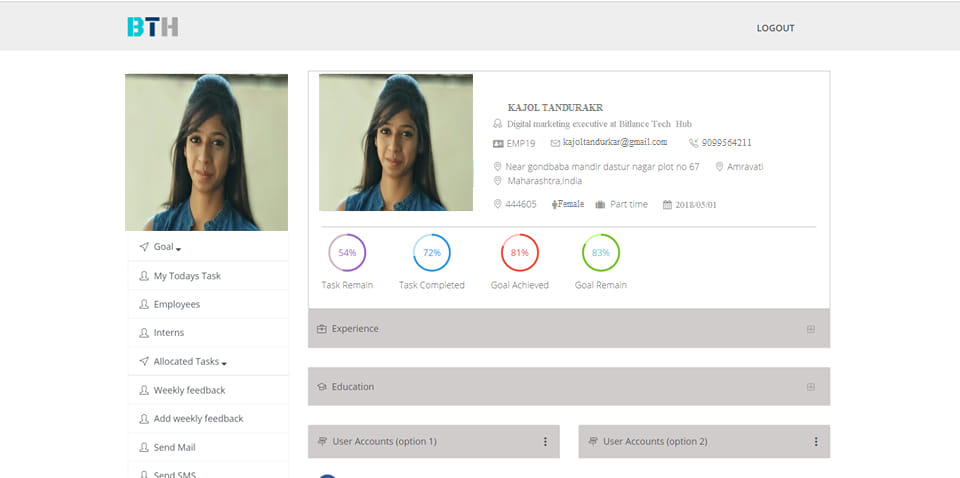Open the User Accounts (option 1) kebab menu

click(x=545, y=441)
